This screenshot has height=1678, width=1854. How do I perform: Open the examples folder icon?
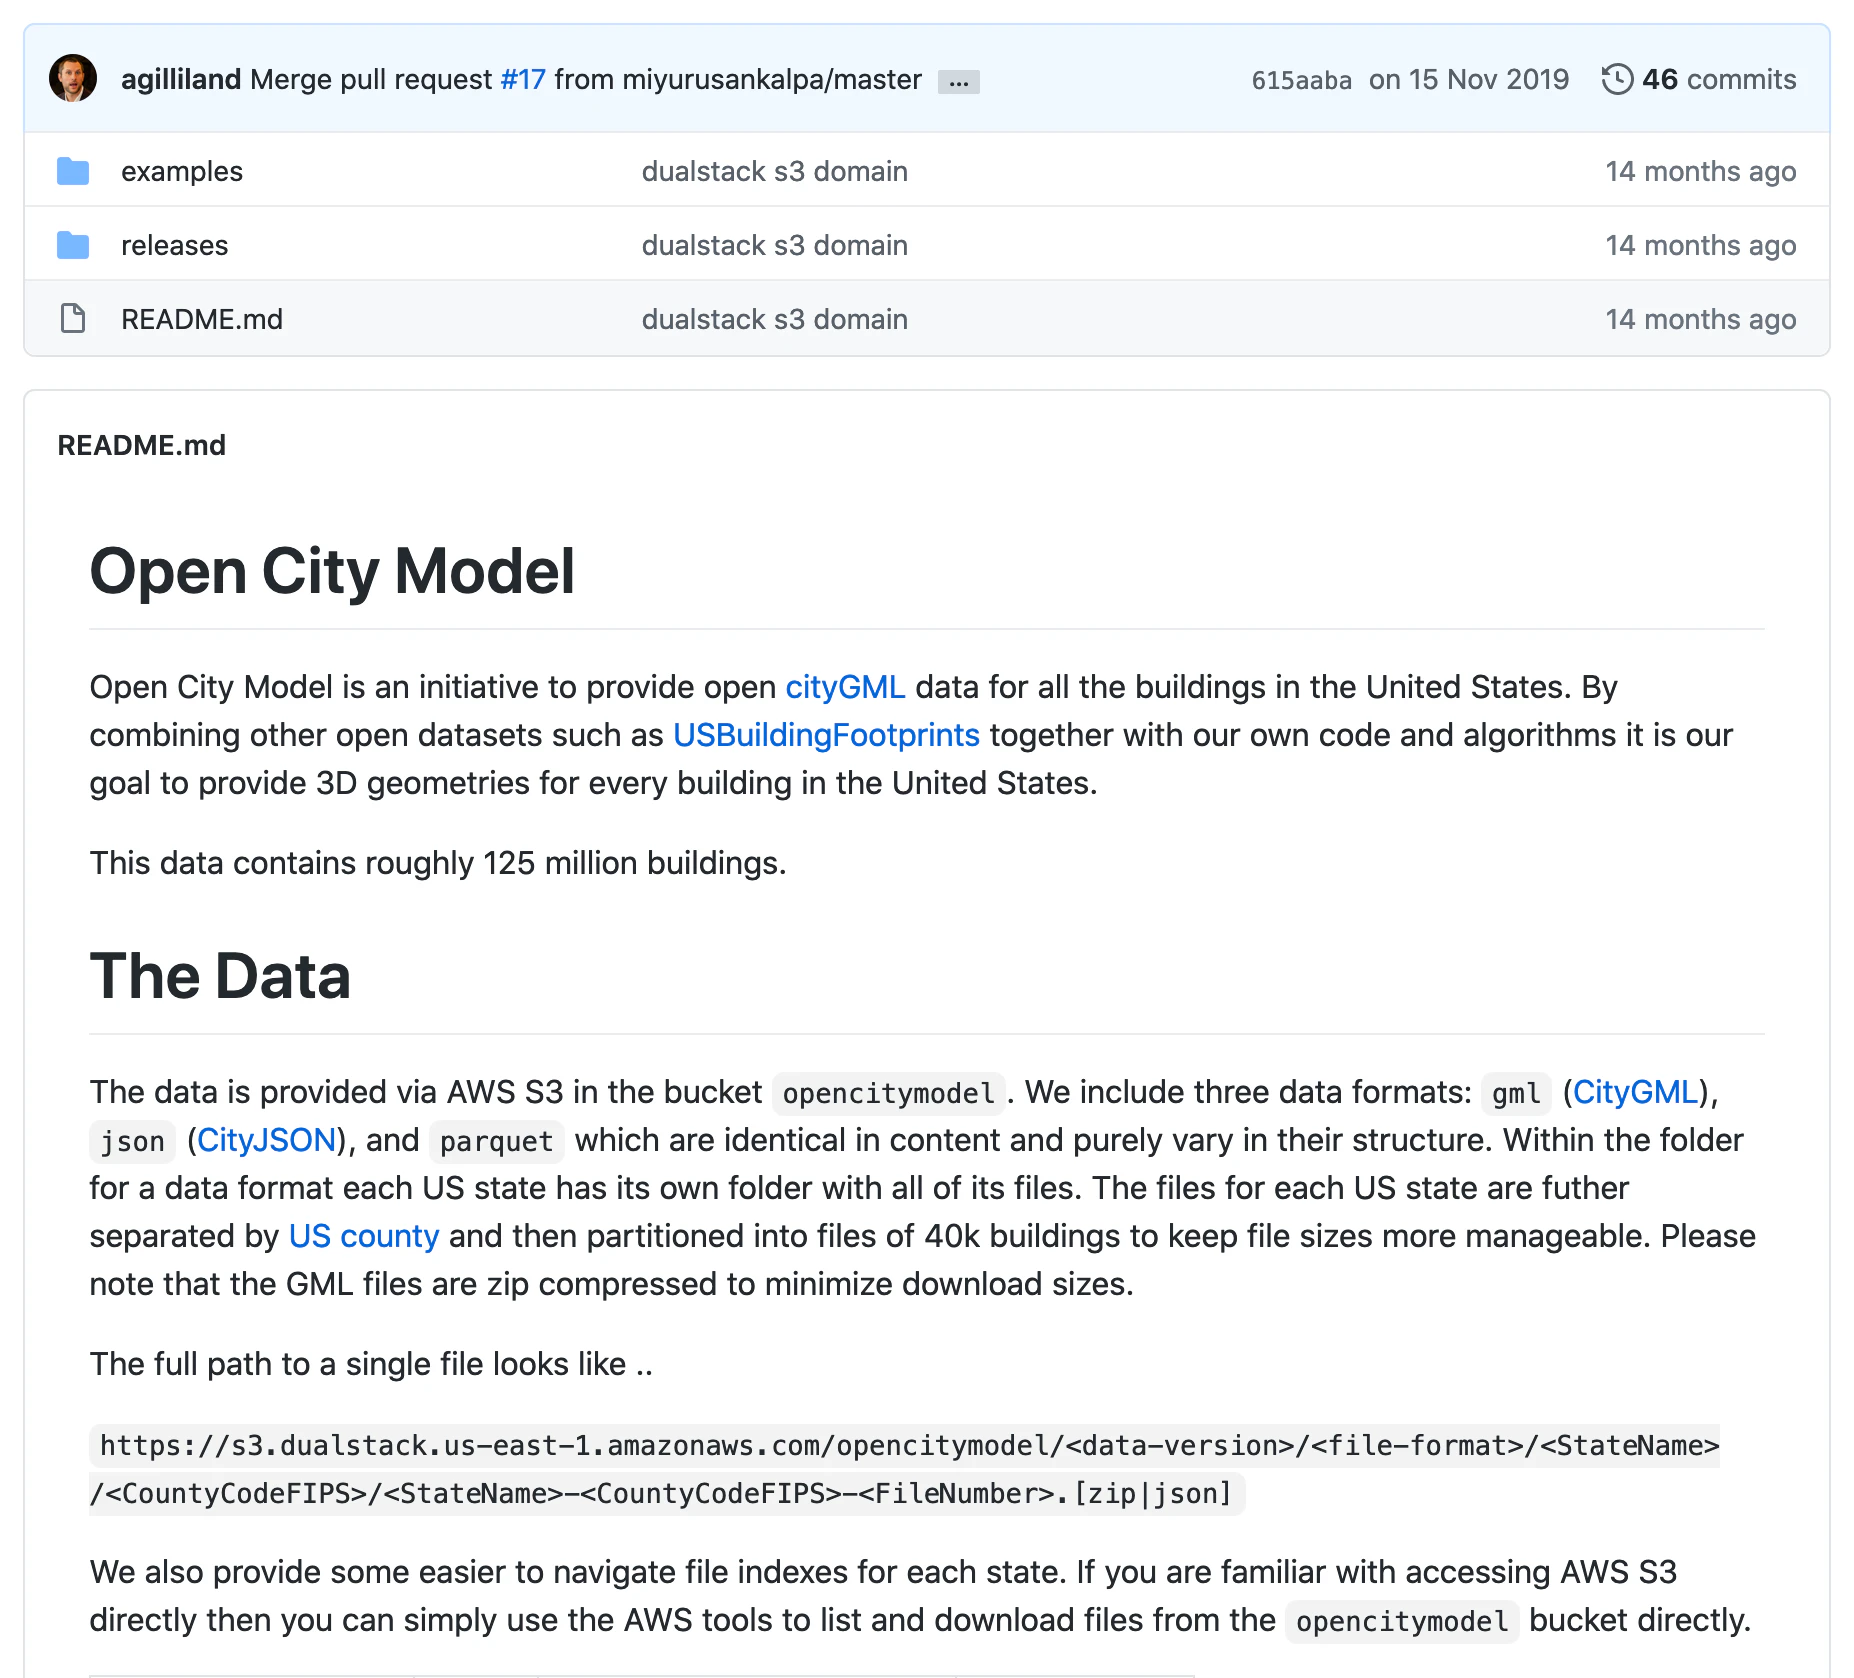click(73, 171)
